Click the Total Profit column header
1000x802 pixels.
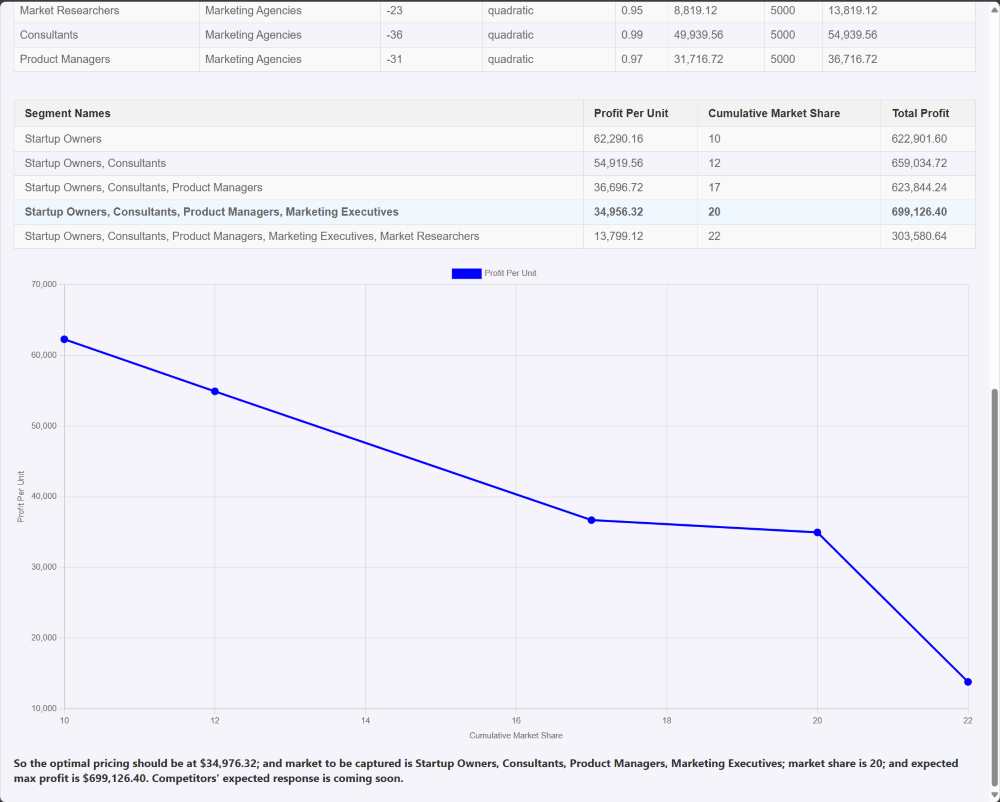pos(921,113)
